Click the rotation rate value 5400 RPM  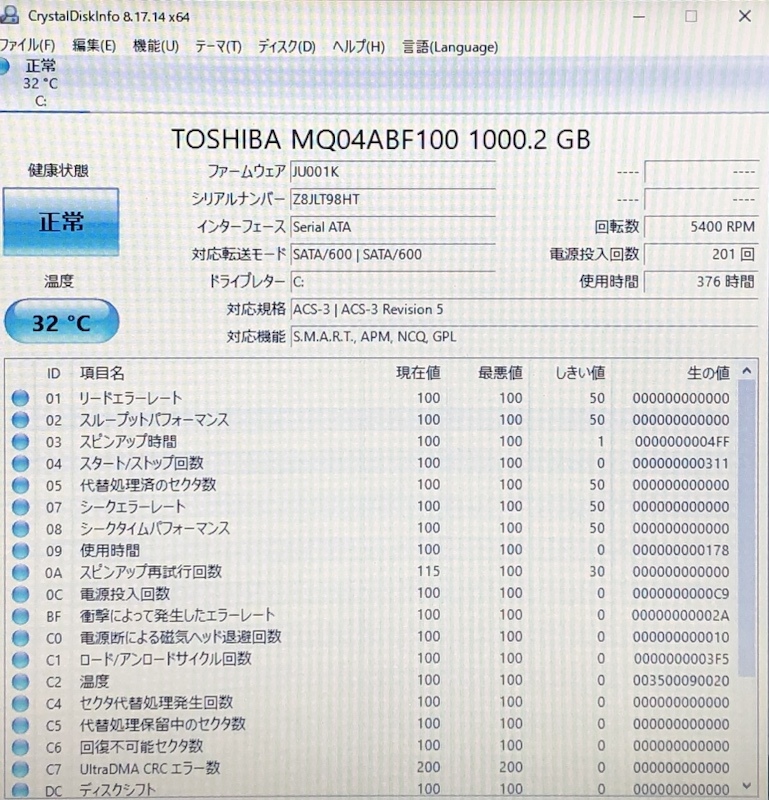(701, 227)
